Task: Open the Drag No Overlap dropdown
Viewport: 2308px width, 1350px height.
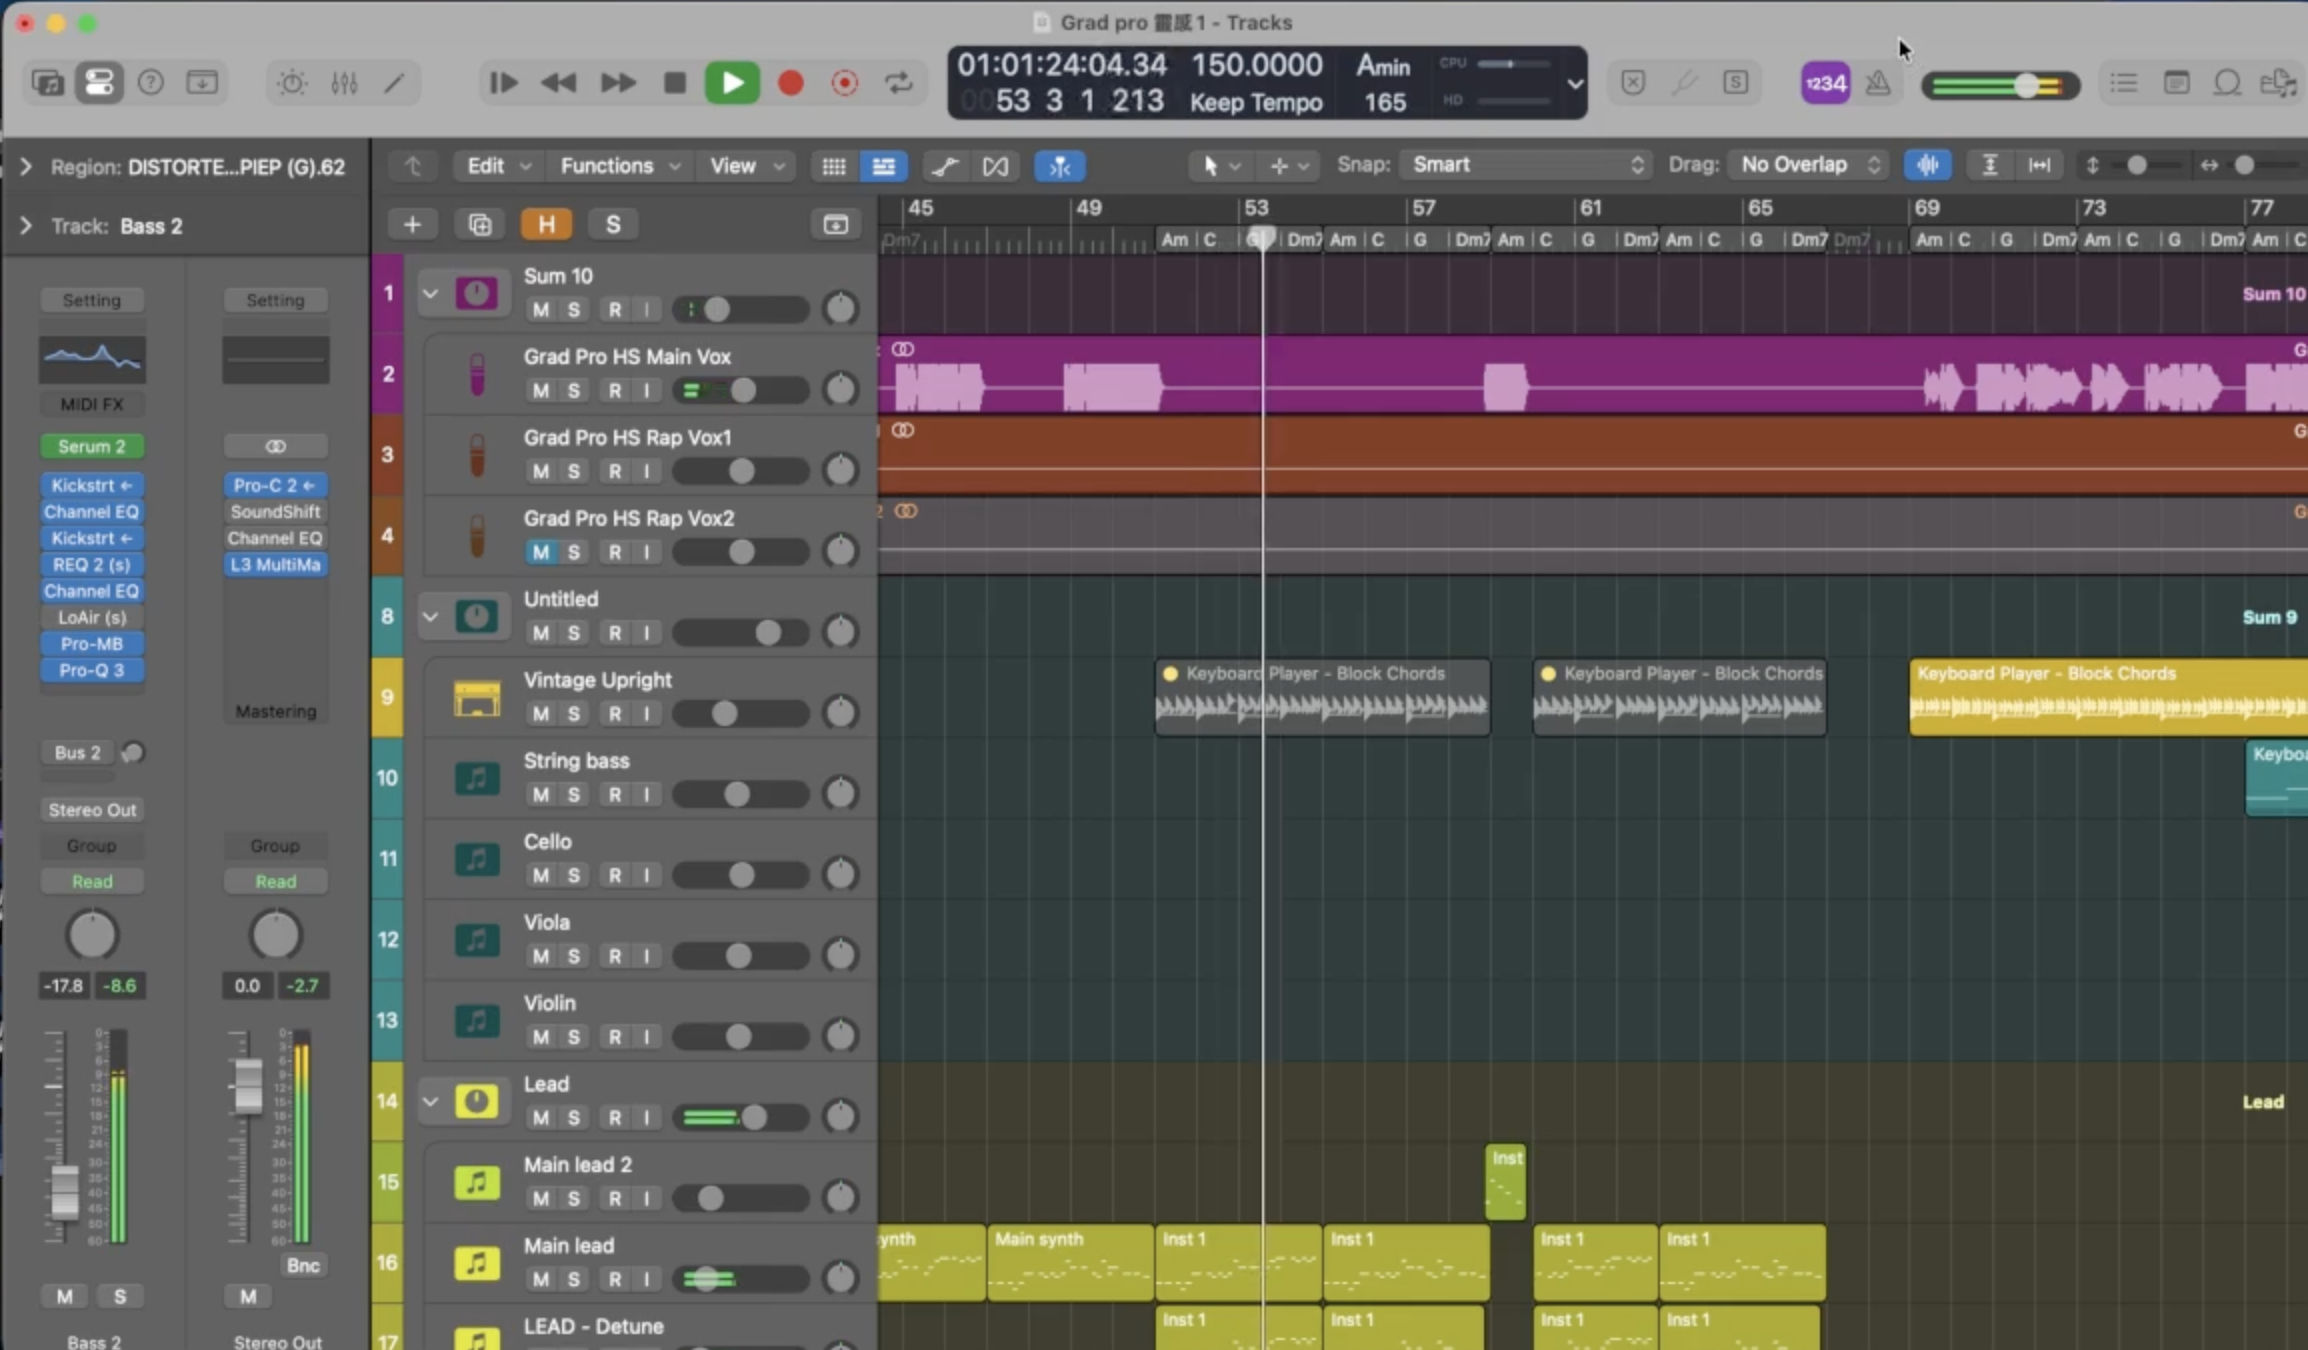Action: (1808, 165)
